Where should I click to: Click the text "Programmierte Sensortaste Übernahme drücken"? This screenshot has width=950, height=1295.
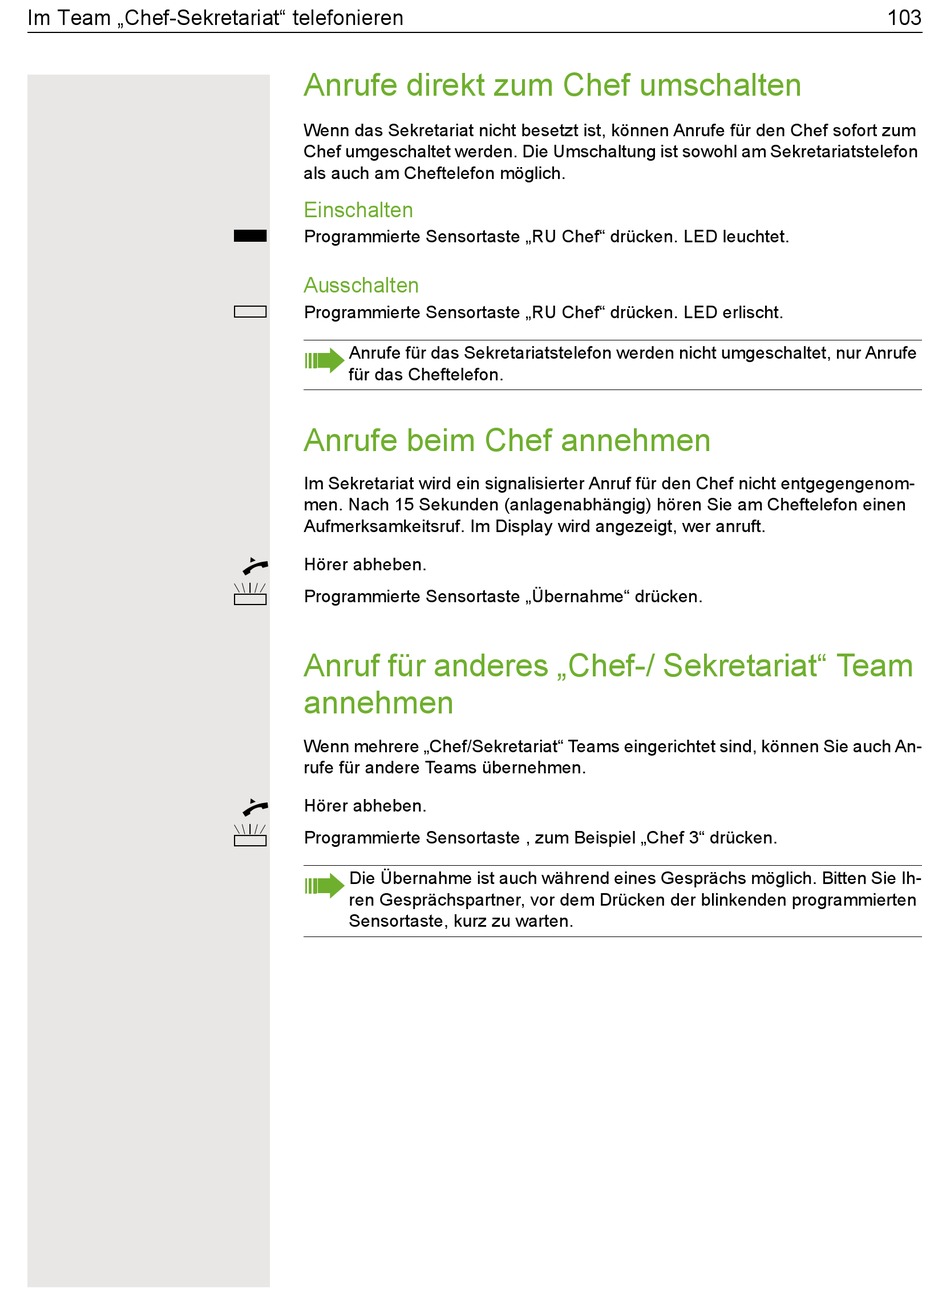point(503,597)
